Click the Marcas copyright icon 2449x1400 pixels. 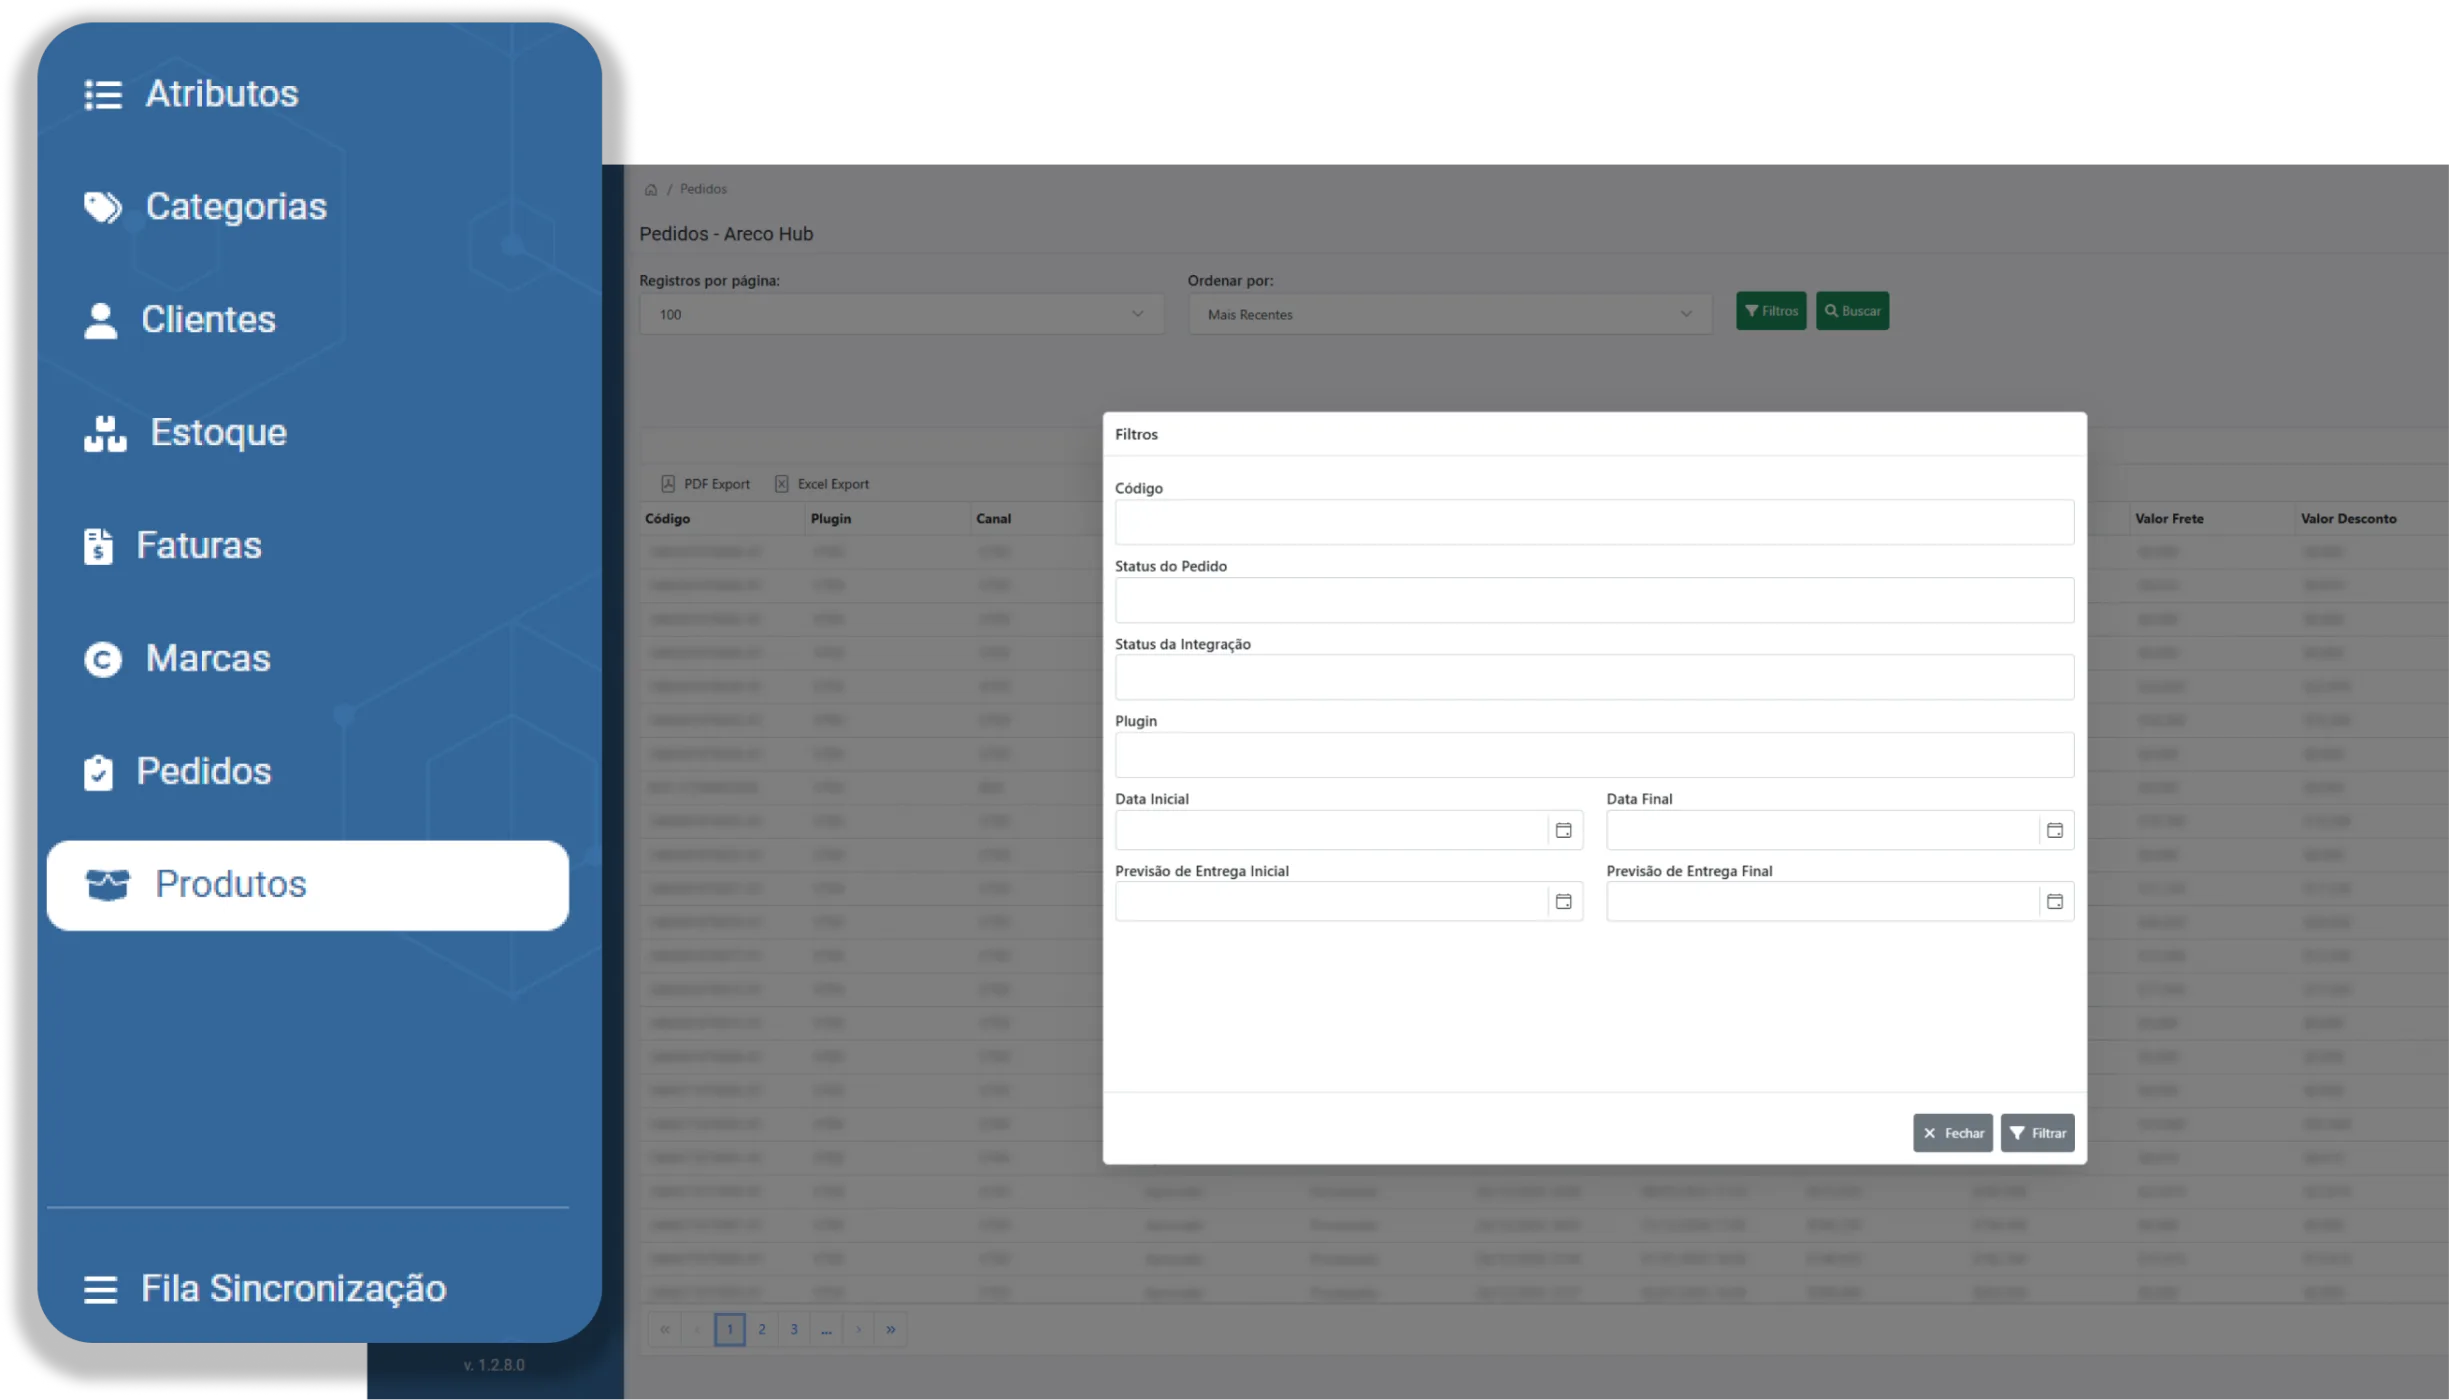102,660
